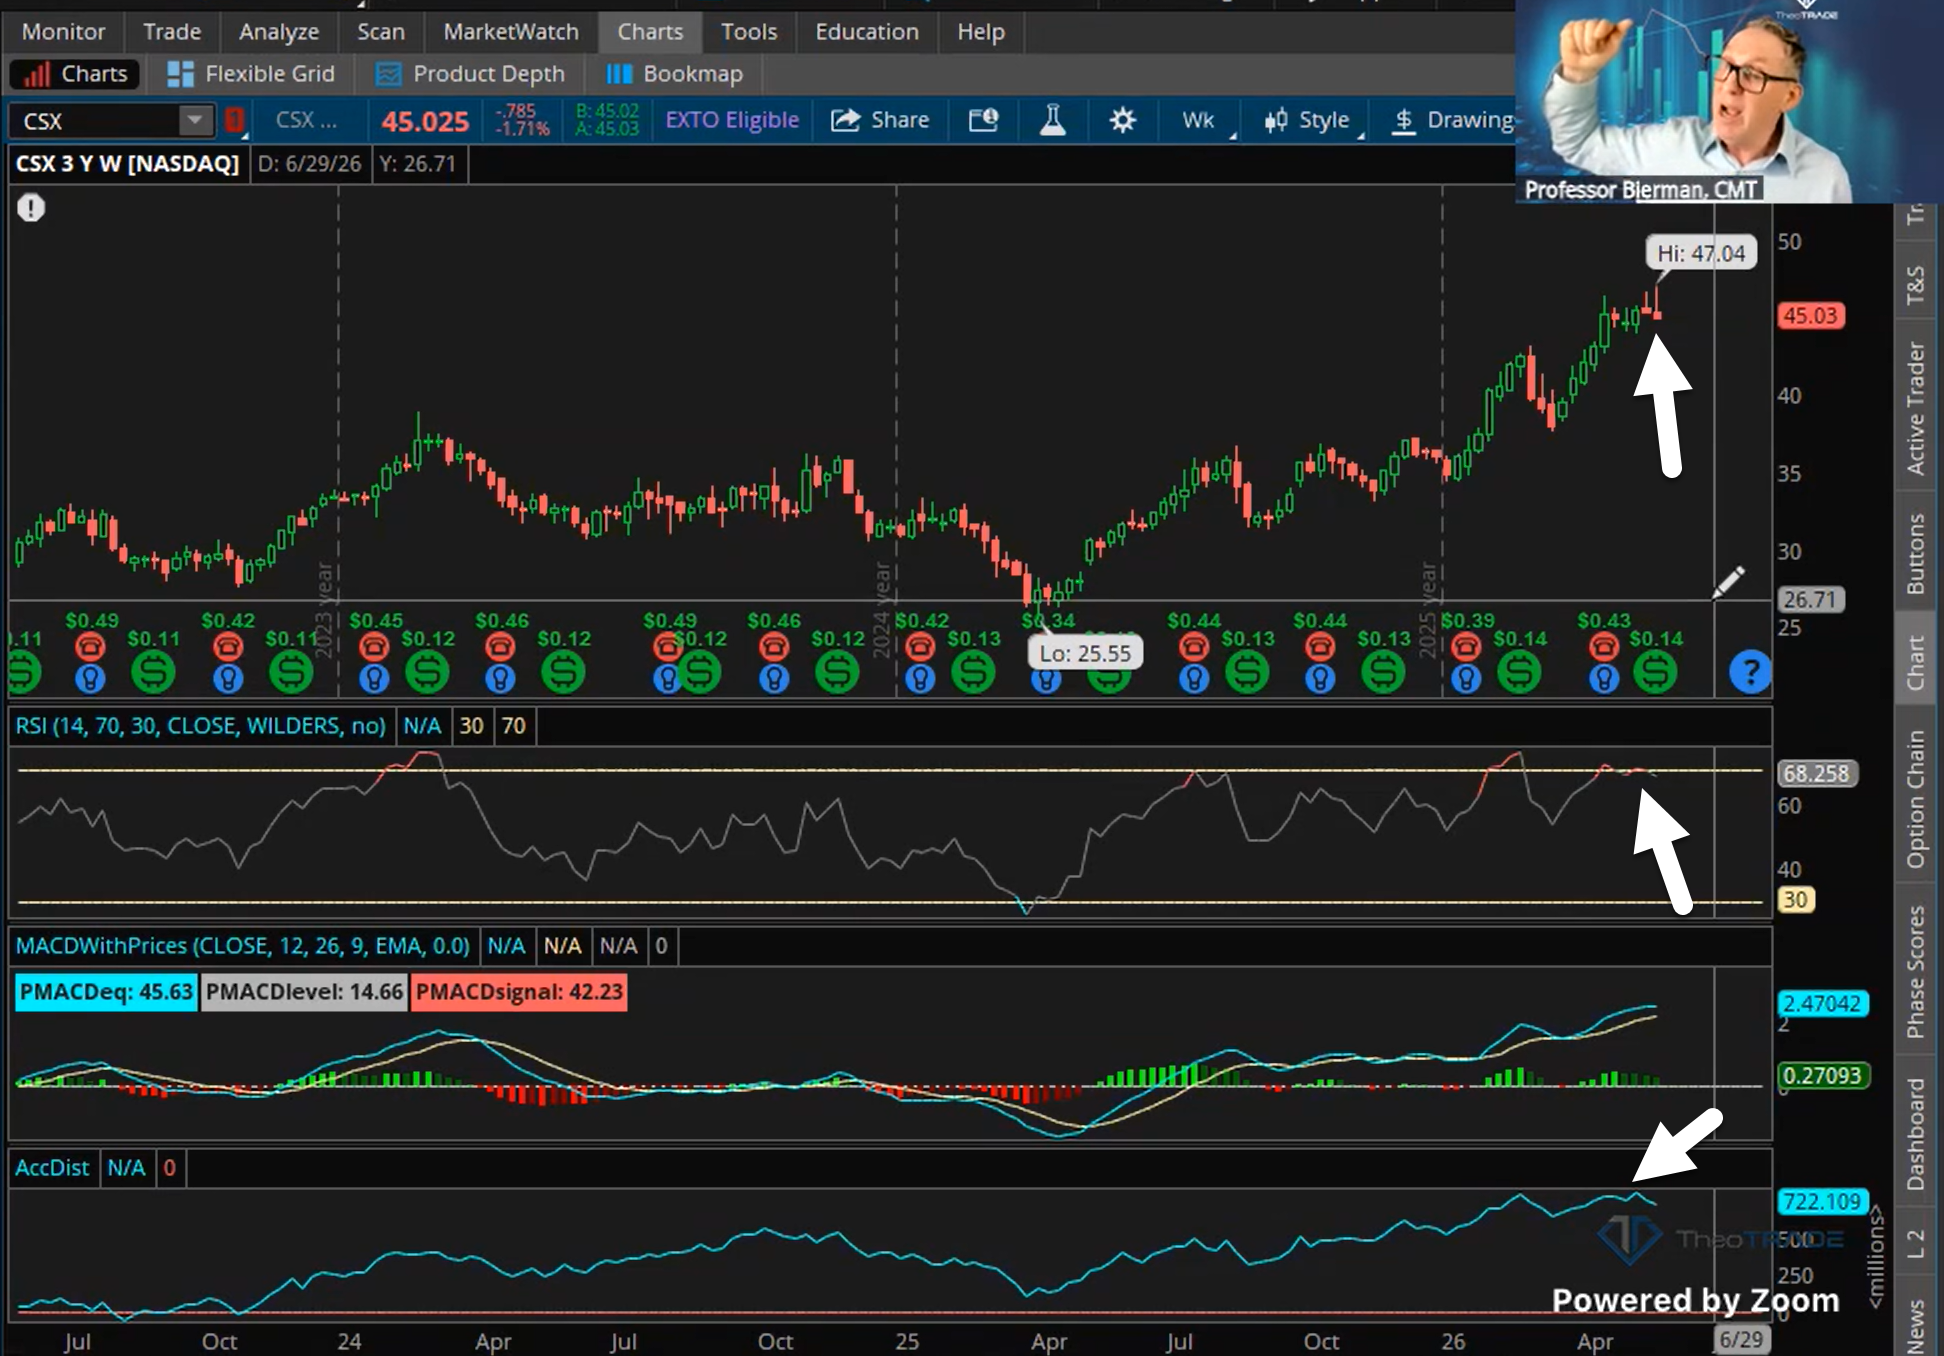
Task: Click the red 45.03 price axis label
Action: click(x=1810, y=315)
